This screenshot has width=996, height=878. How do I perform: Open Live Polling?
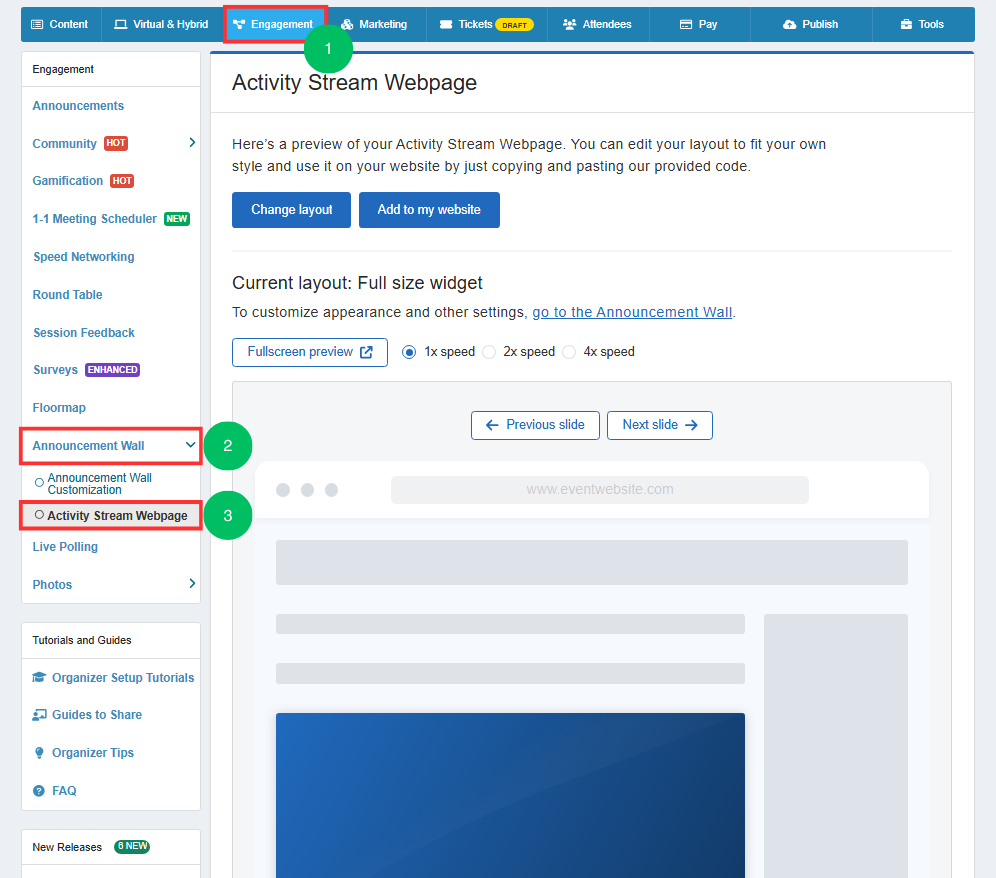(x=65, y=546)
